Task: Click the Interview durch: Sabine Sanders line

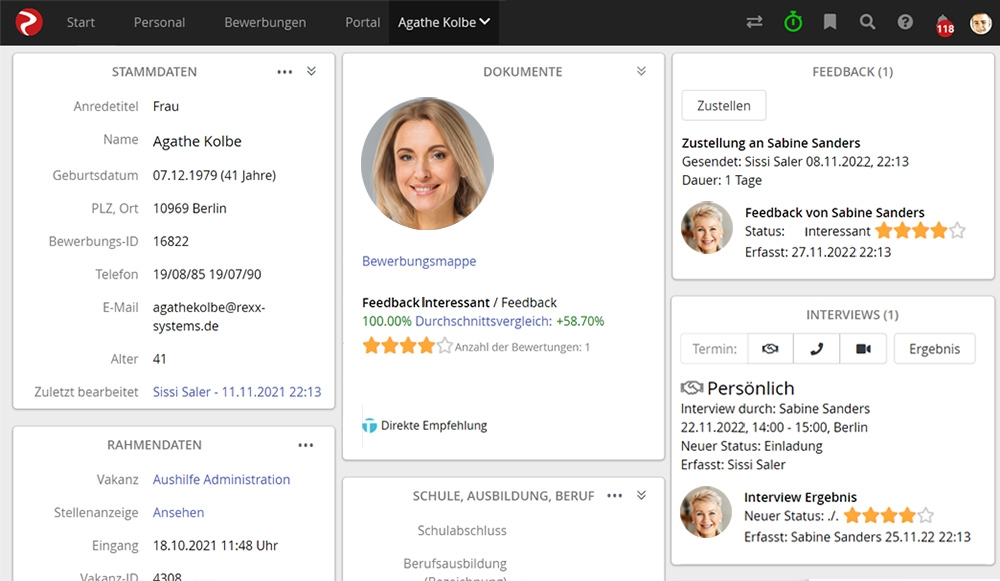Action: tap(775, 408)
